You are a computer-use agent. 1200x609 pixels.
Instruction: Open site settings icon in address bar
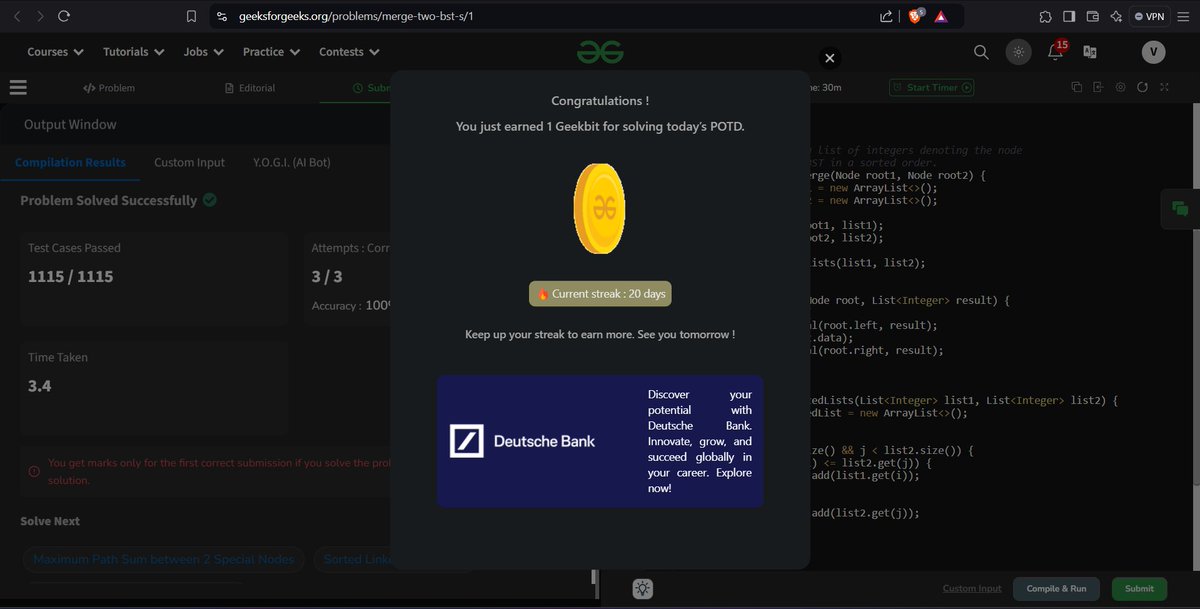tap(222, 16)
